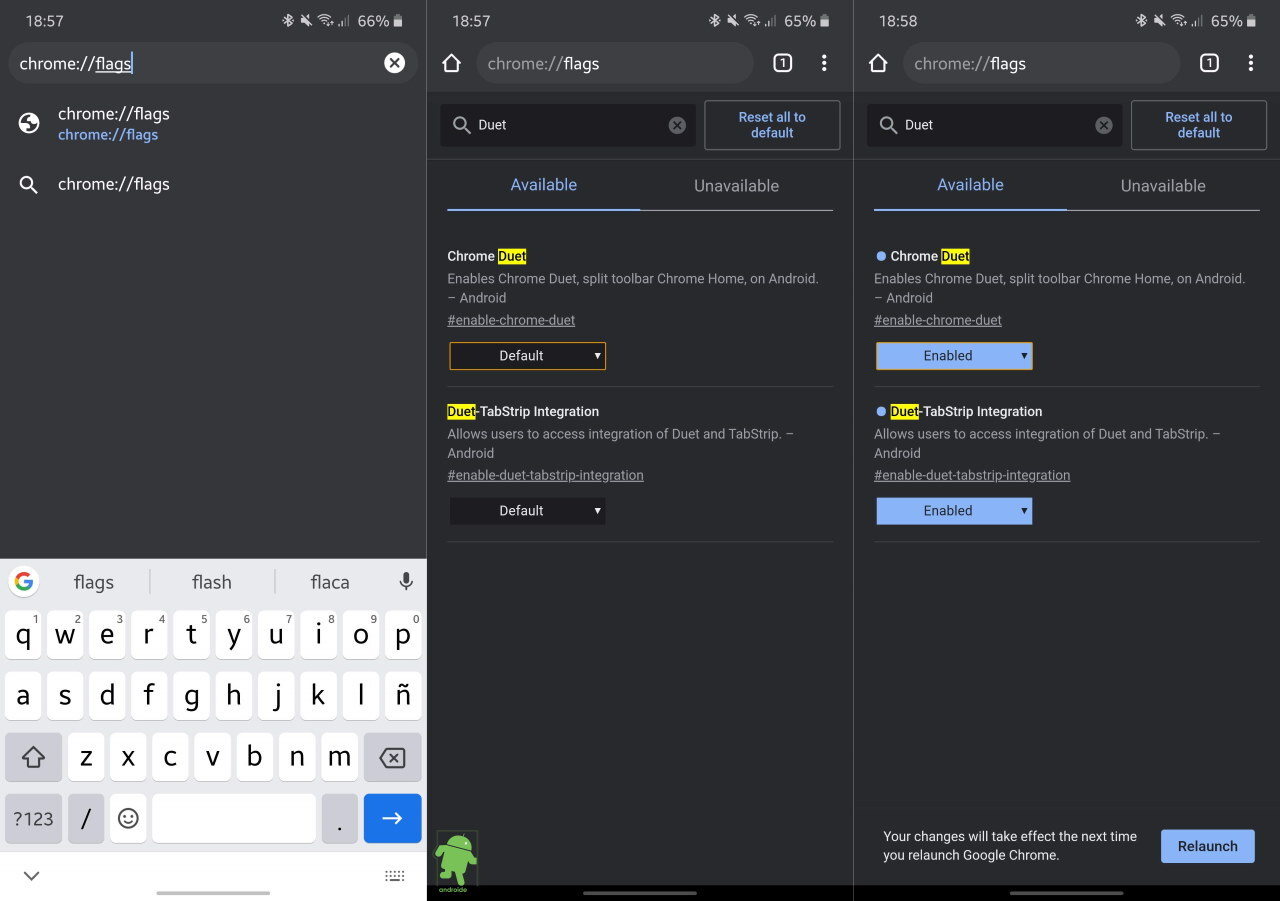Open the emoji keyboard with the smiley key
Image resolution: width=1280 pixels, height=901 pixels.
coord(128,818)
